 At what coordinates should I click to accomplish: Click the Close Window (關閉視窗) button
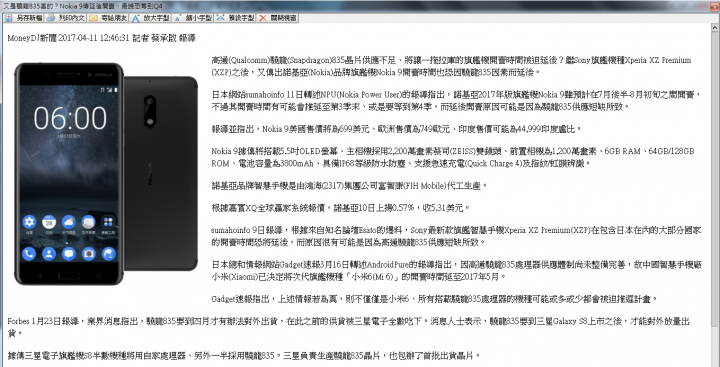coord(277,18)
